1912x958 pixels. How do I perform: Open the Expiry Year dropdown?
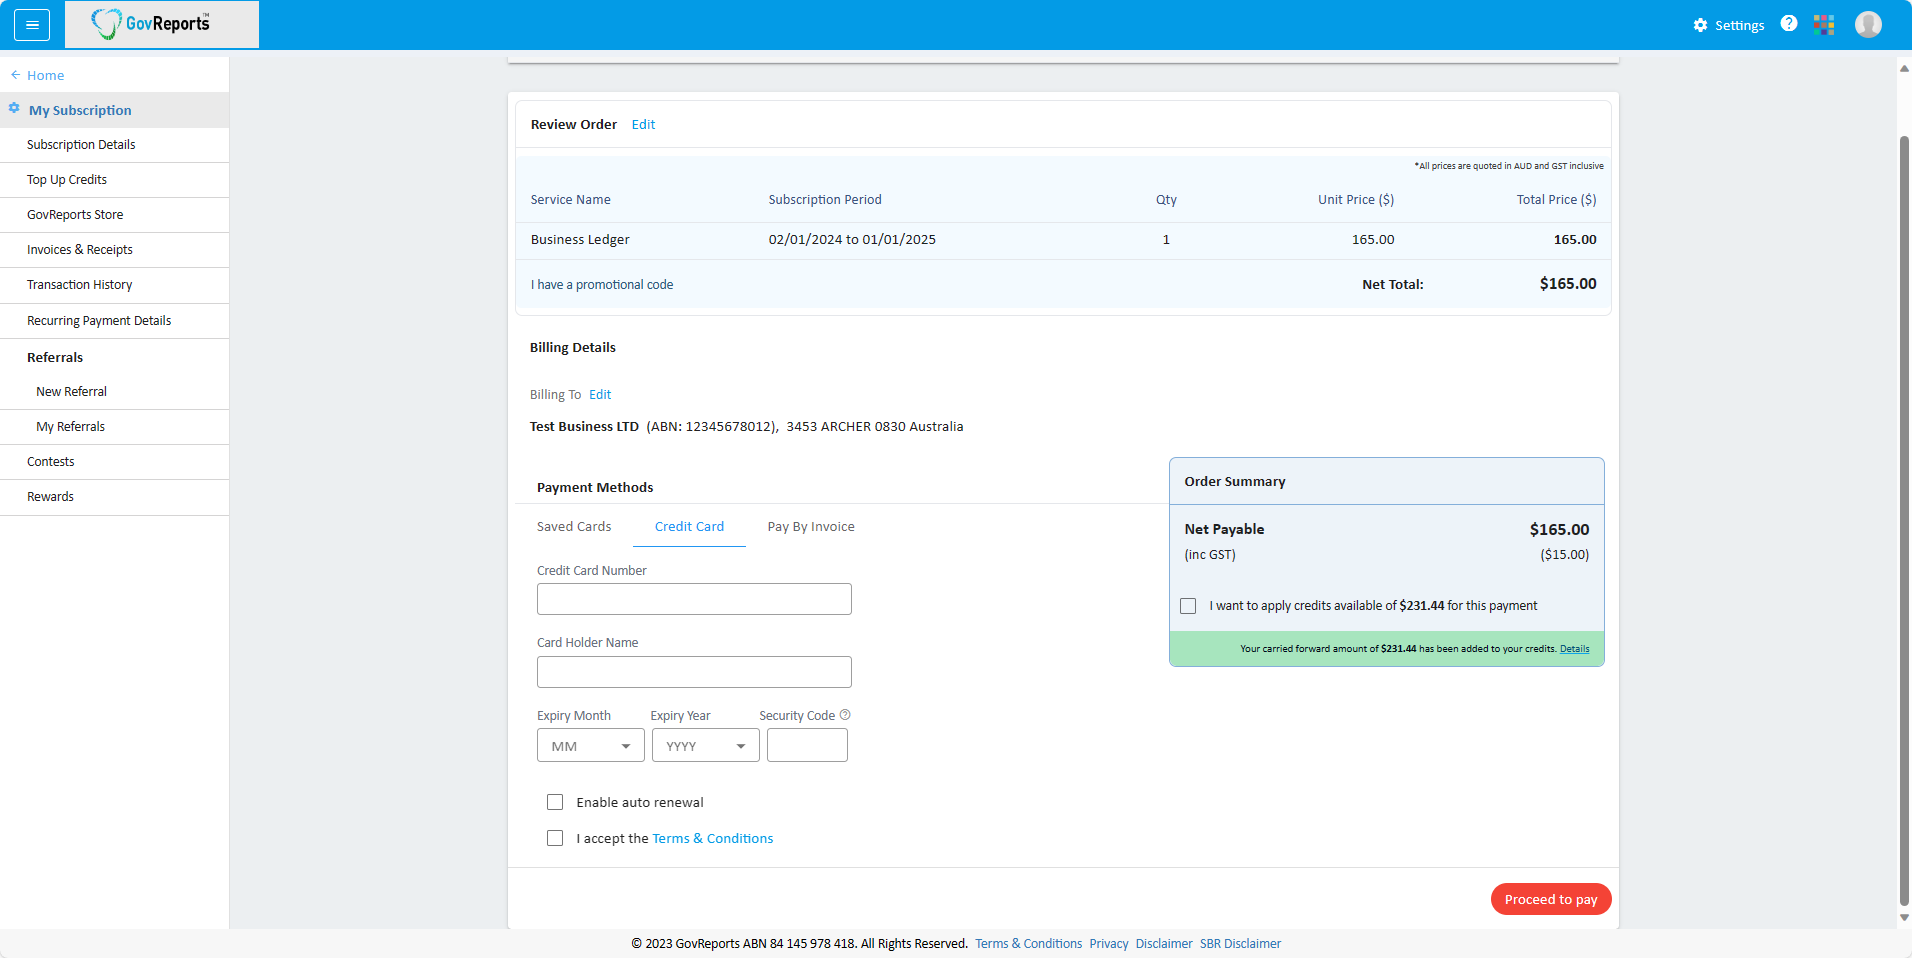(706, 746)
